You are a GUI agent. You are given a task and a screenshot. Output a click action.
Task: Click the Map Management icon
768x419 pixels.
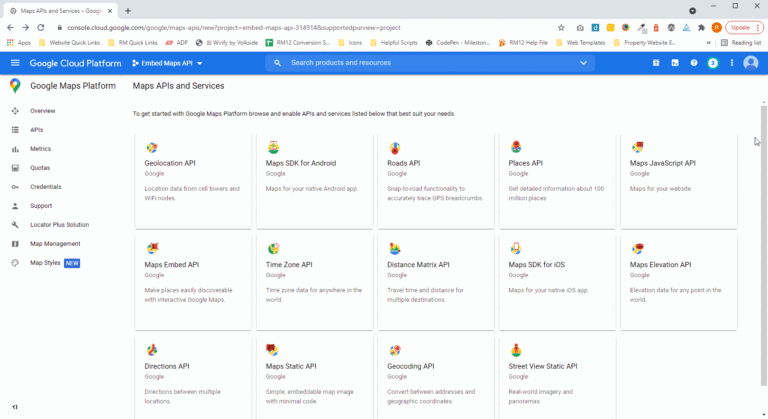[15, 244]
